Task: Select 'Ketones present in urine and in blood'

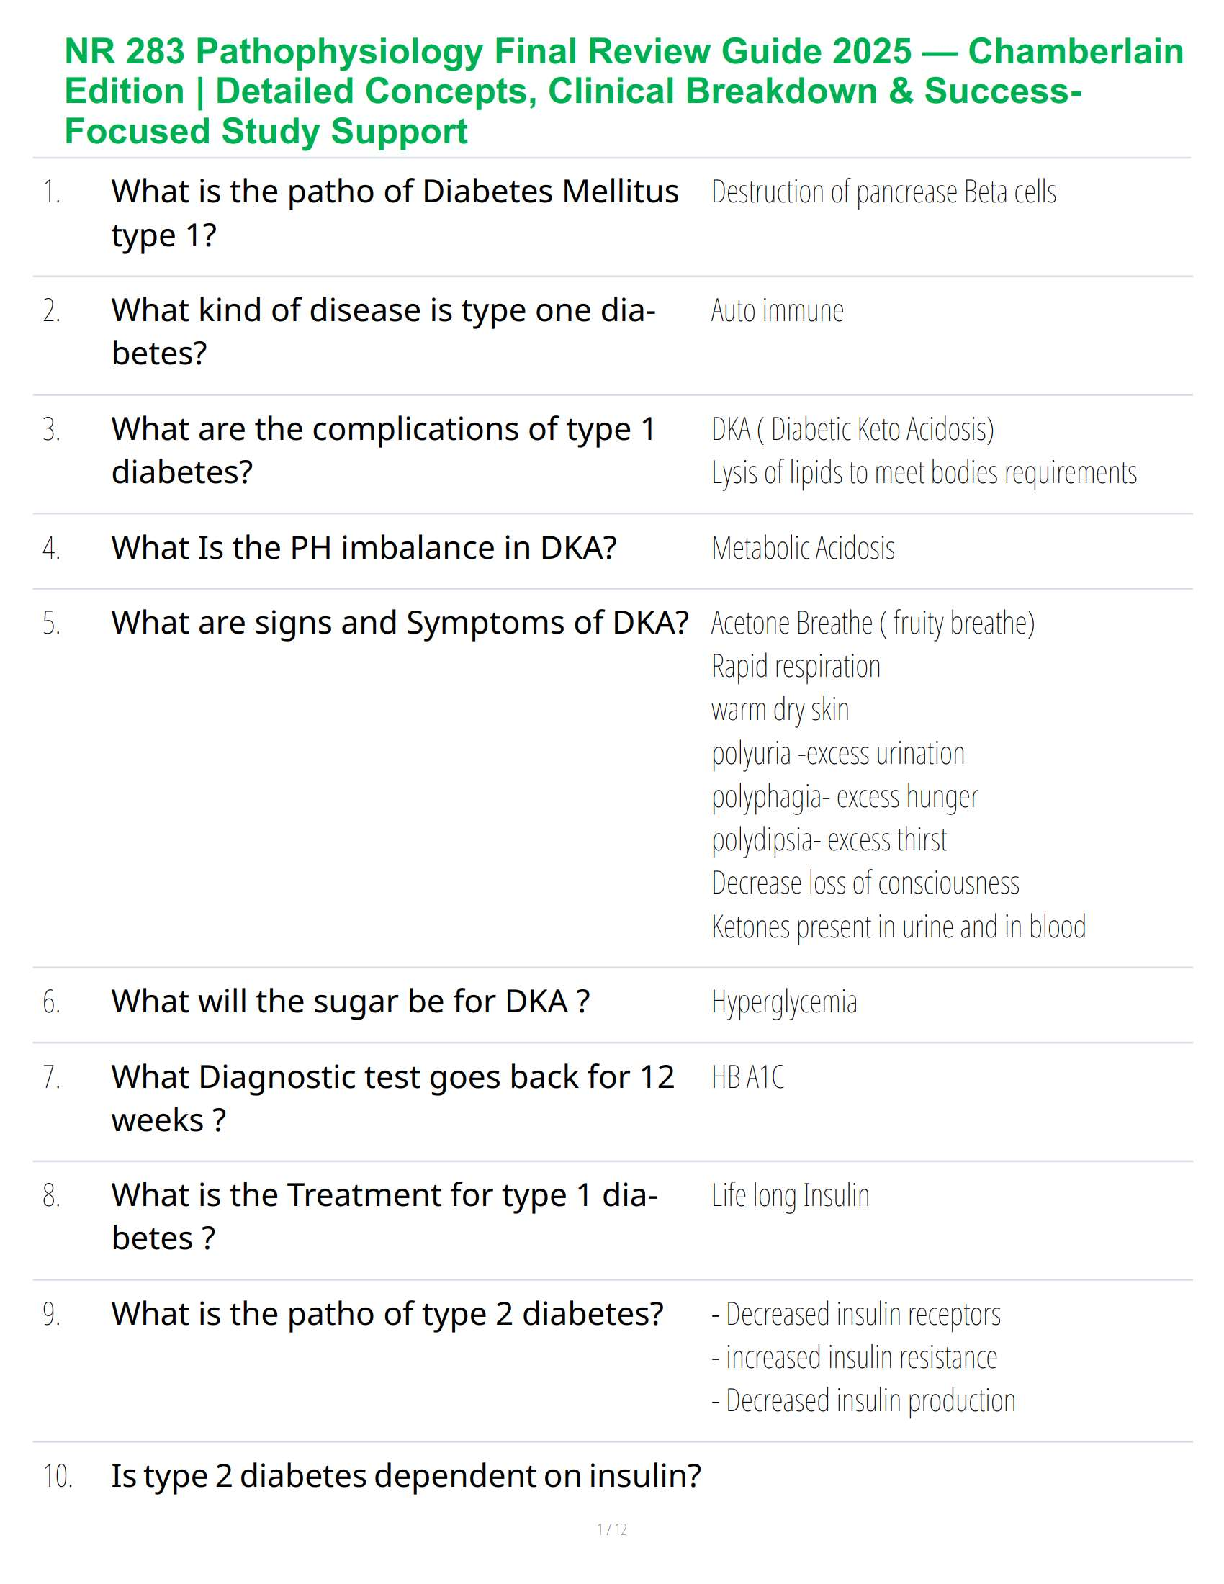Action: (x=898, y=927)
